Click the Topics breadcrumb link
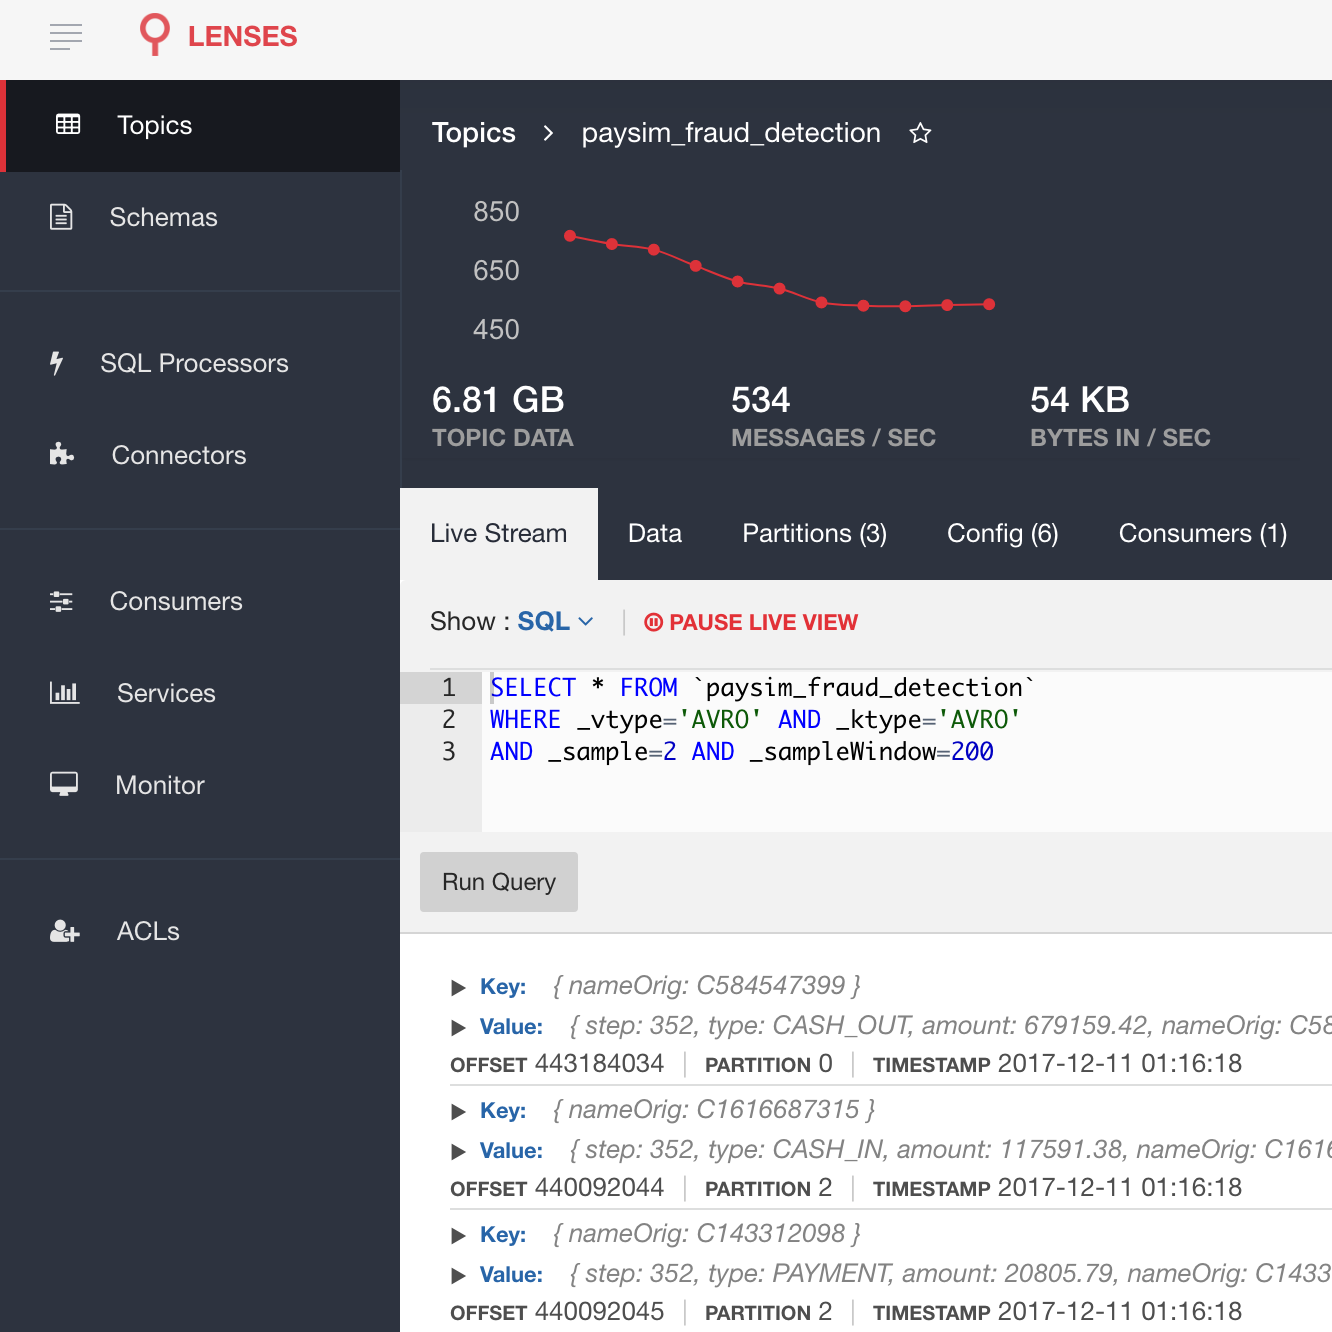Screen dimensions: 1332x1332 (x=474, y=133)
